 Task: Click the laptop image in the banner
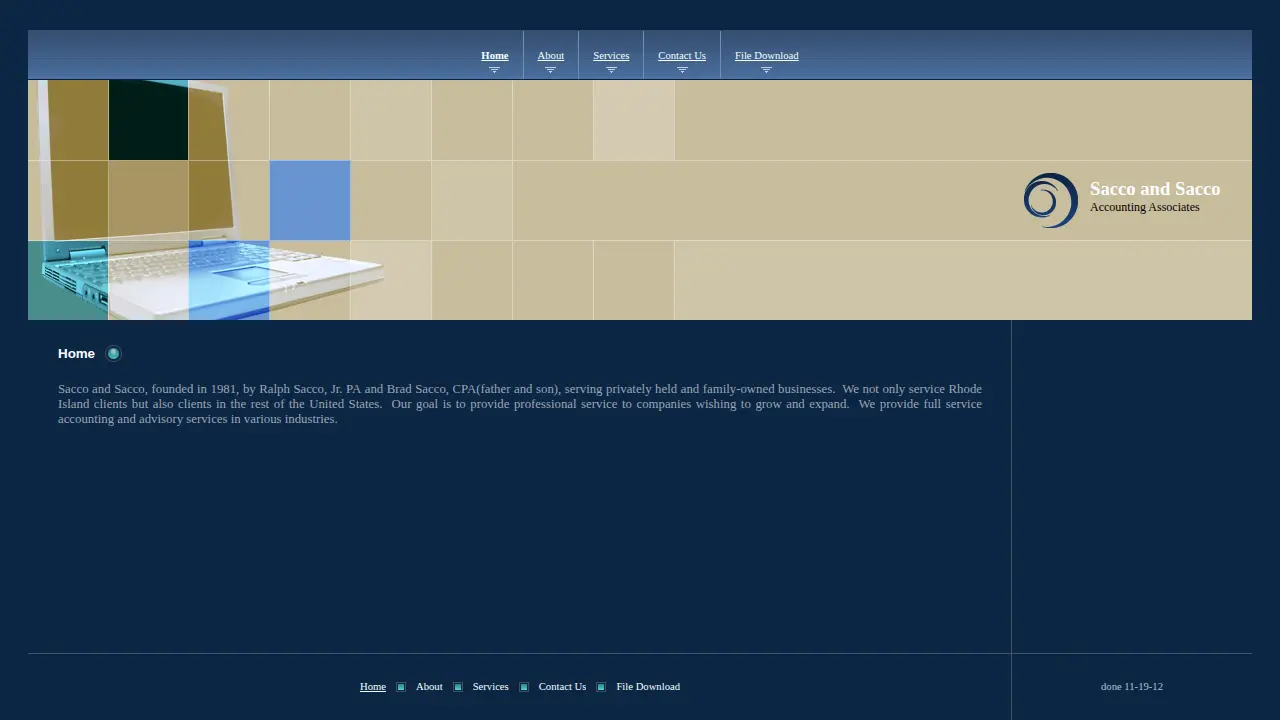point(205,200)
